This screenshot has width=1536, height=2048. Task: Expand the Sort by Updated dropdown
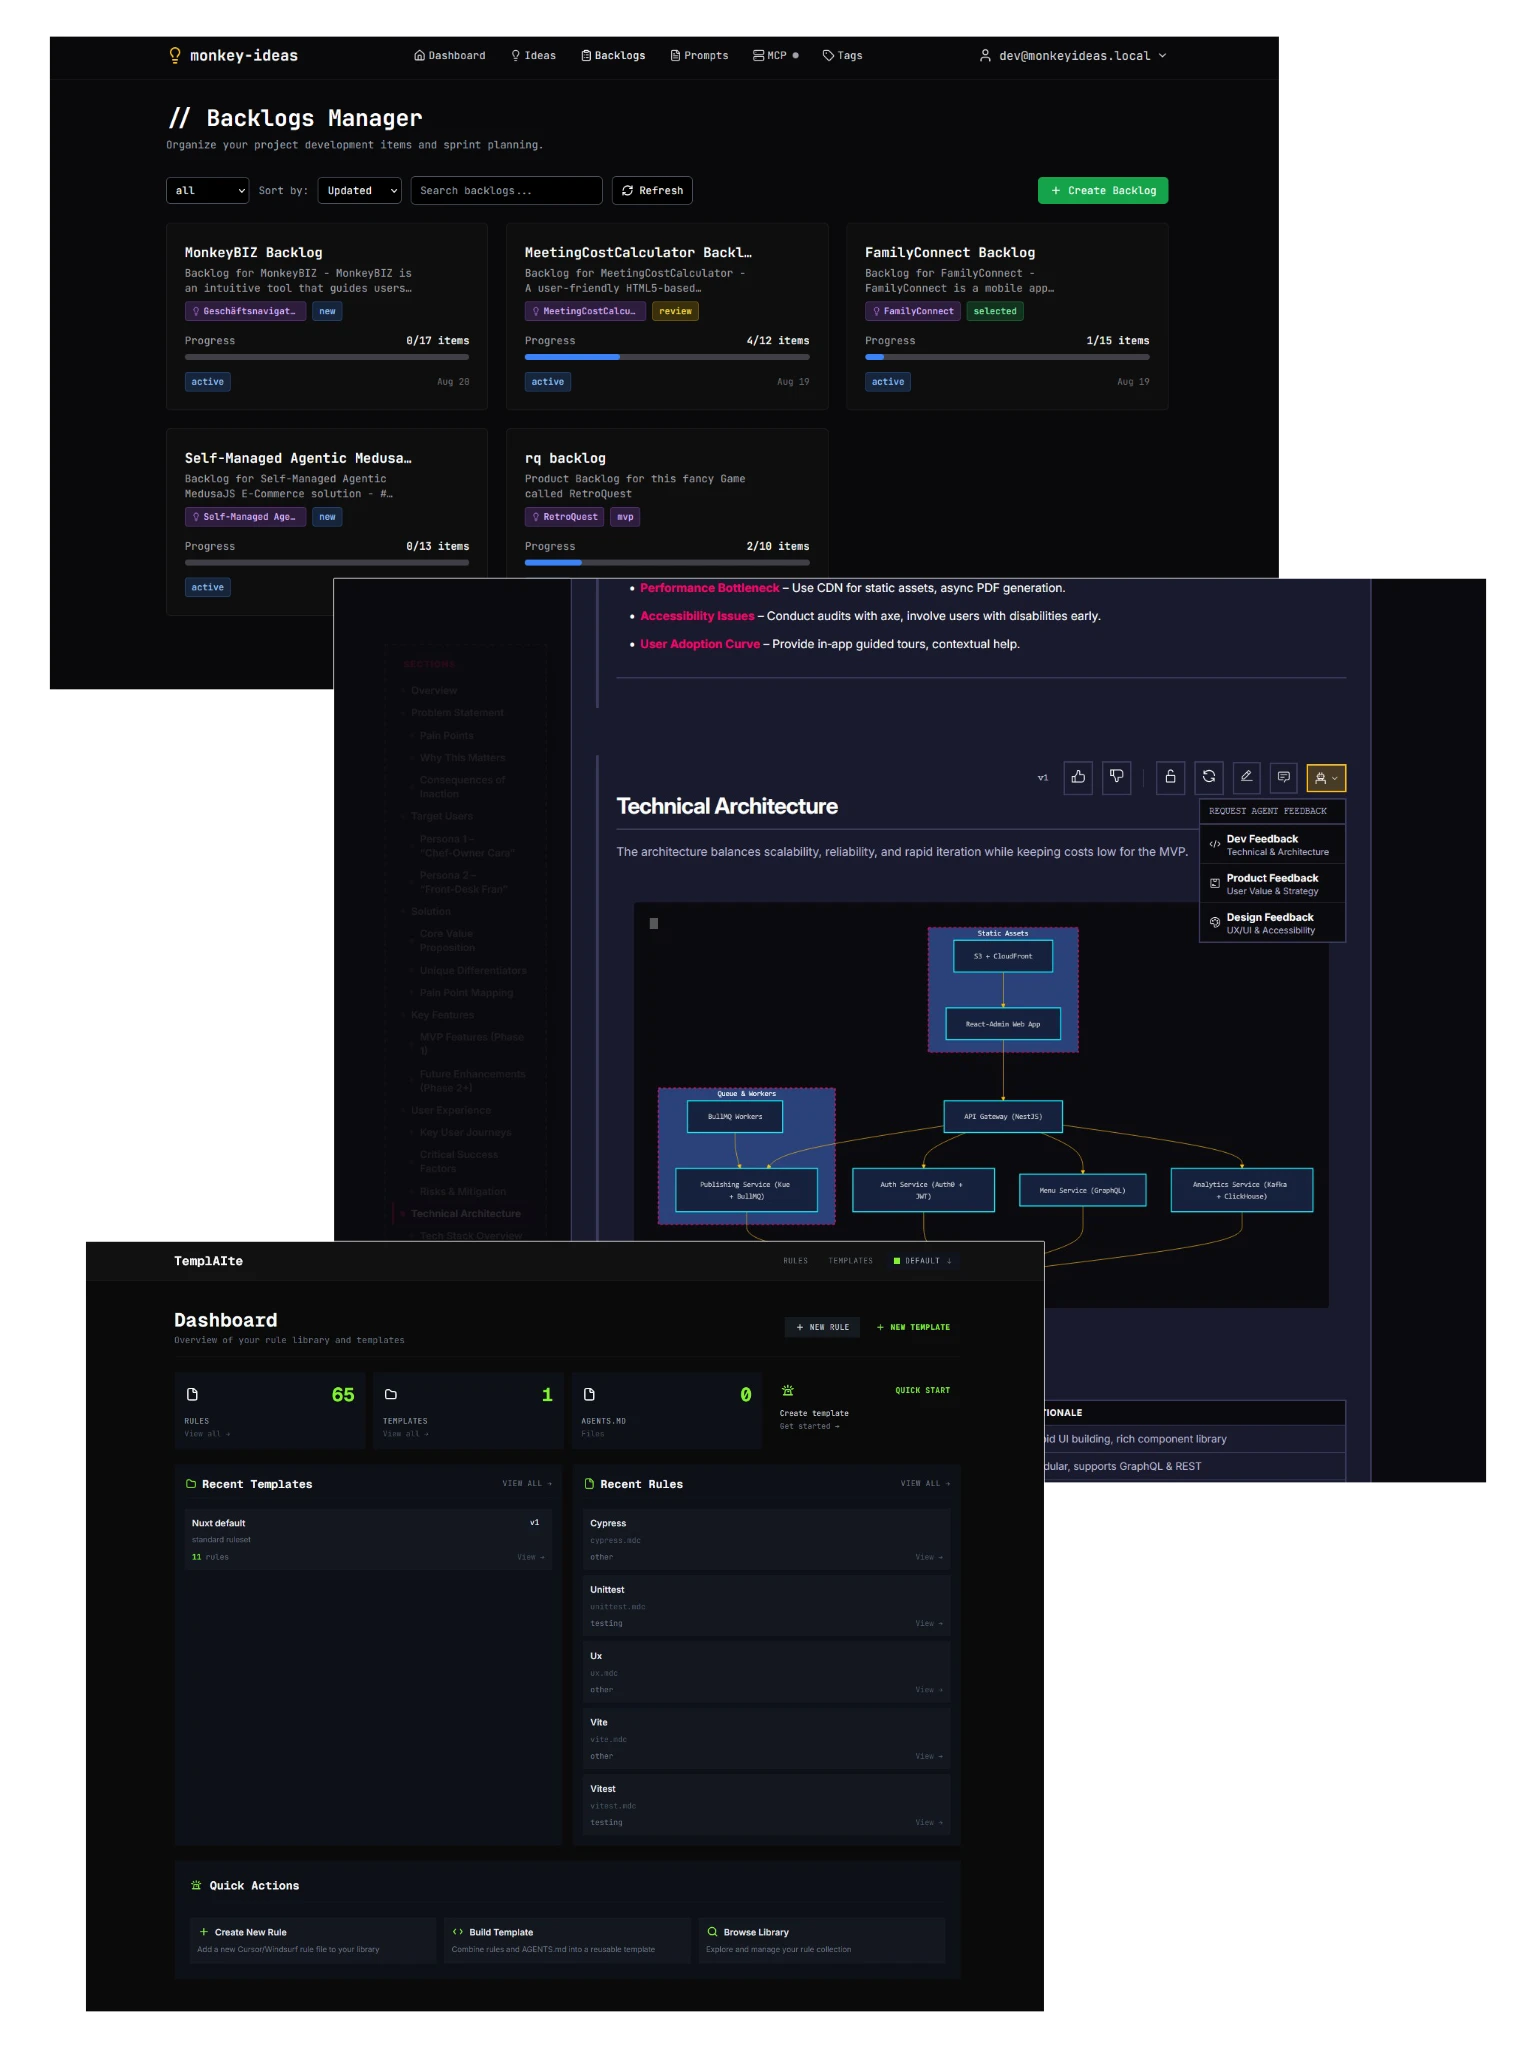[x=360, y=191]
